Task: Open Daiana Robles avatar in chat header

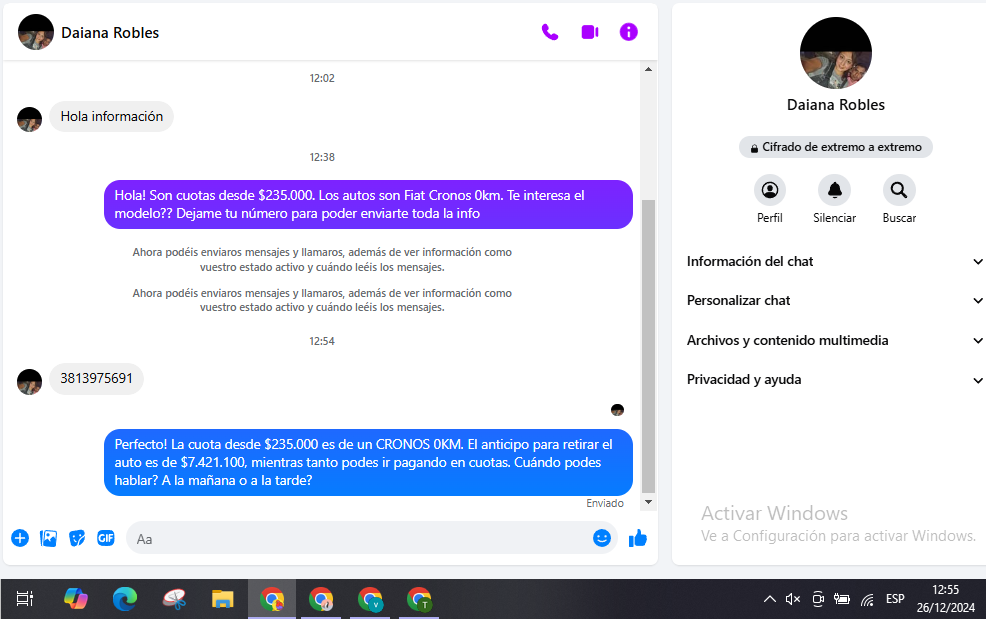Action: pyautogui.click(x=36, y=32)
